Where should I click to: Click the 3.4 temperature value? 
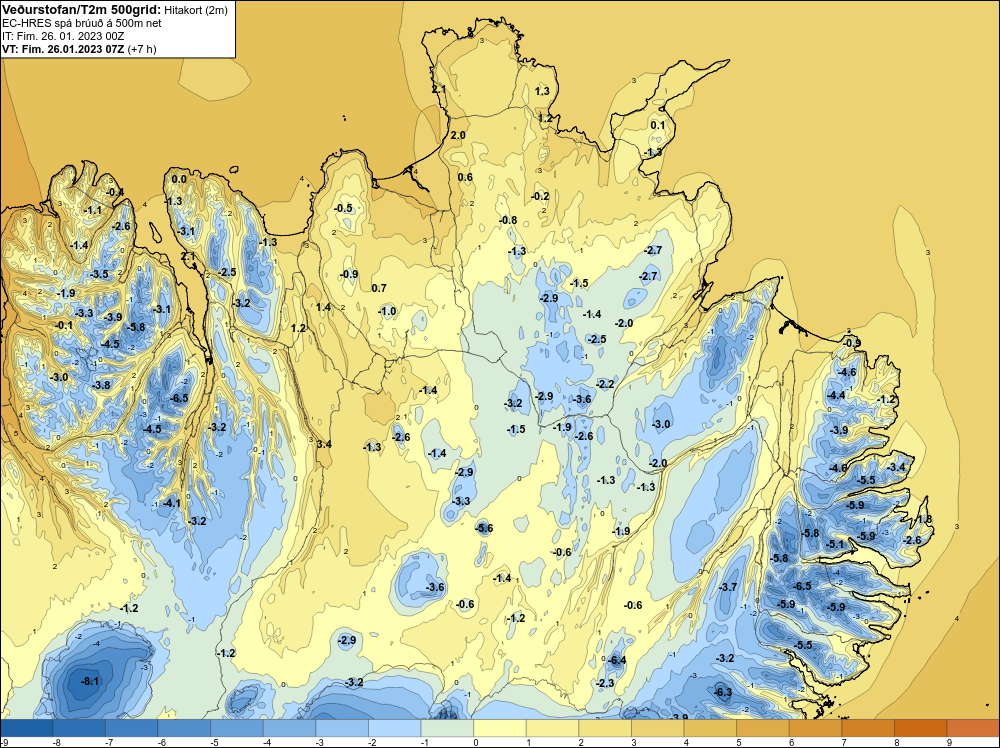[x=324, y=444]
